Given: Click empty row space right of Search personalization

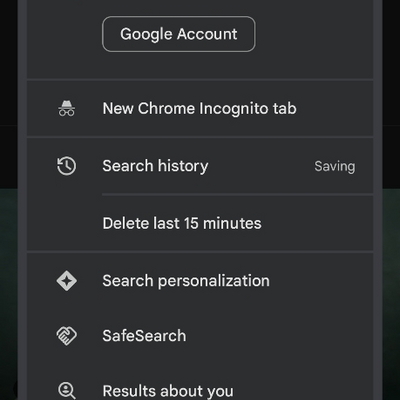Looking at the screenshot, I should [x=322, y=281].
